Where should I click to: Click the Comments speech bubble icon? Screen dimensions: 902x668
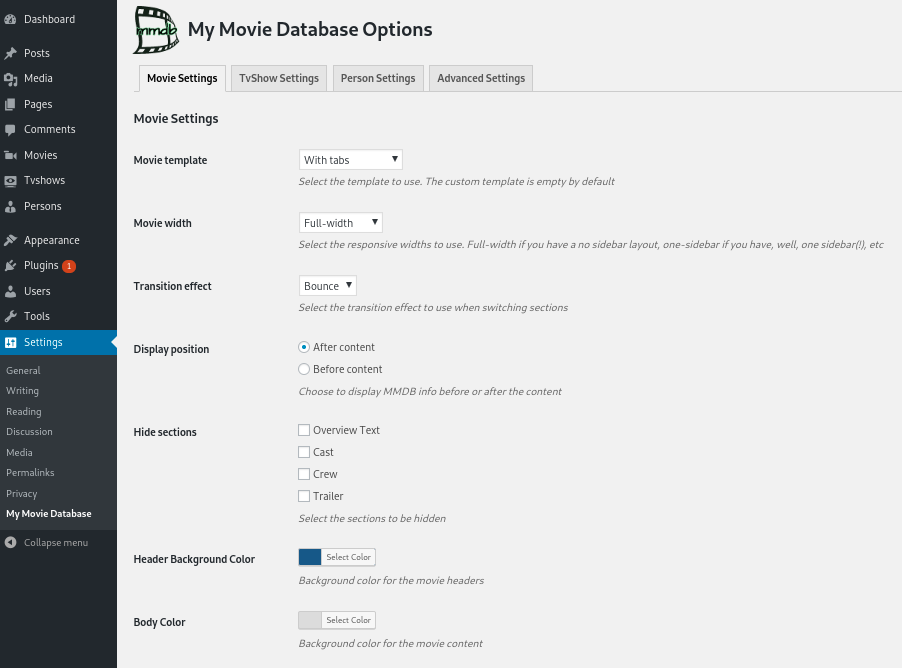tap(10, 129)
